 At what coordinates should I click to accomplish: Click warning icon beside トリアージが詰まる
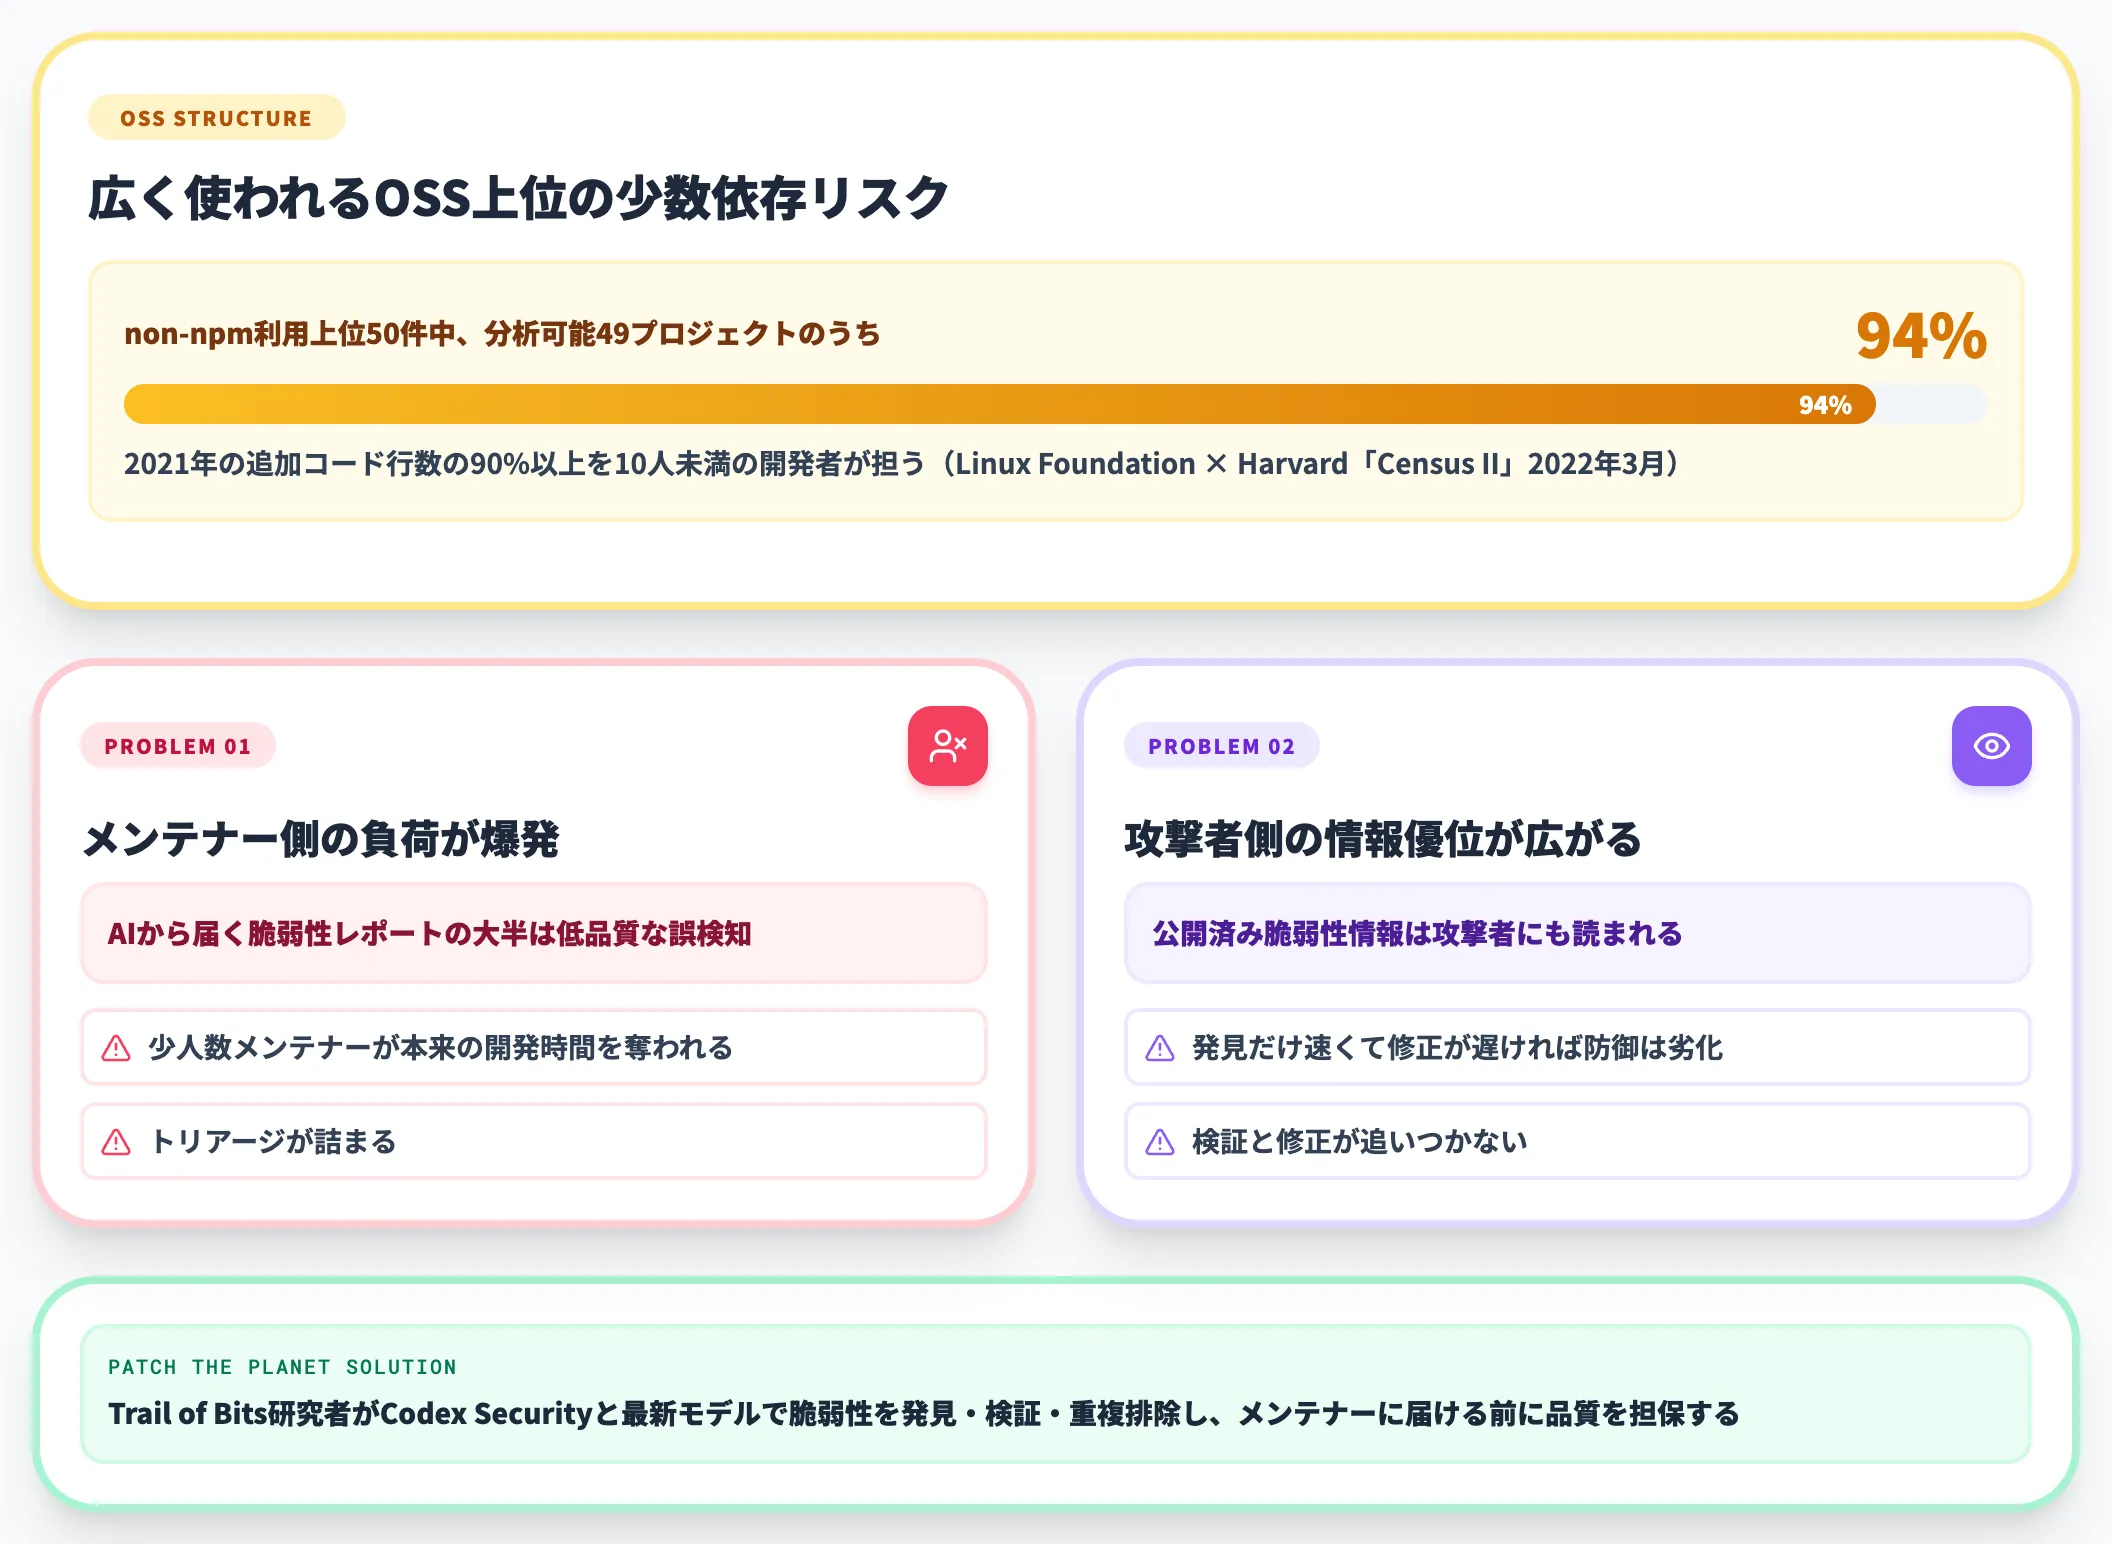point(117,1142)
